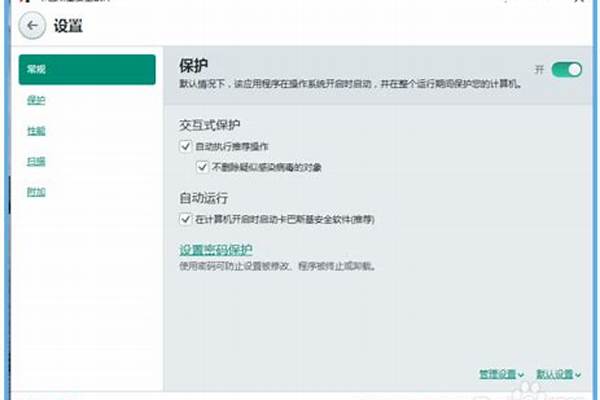
Task: Click the 交互式保护 heading text
Action: 209,125
